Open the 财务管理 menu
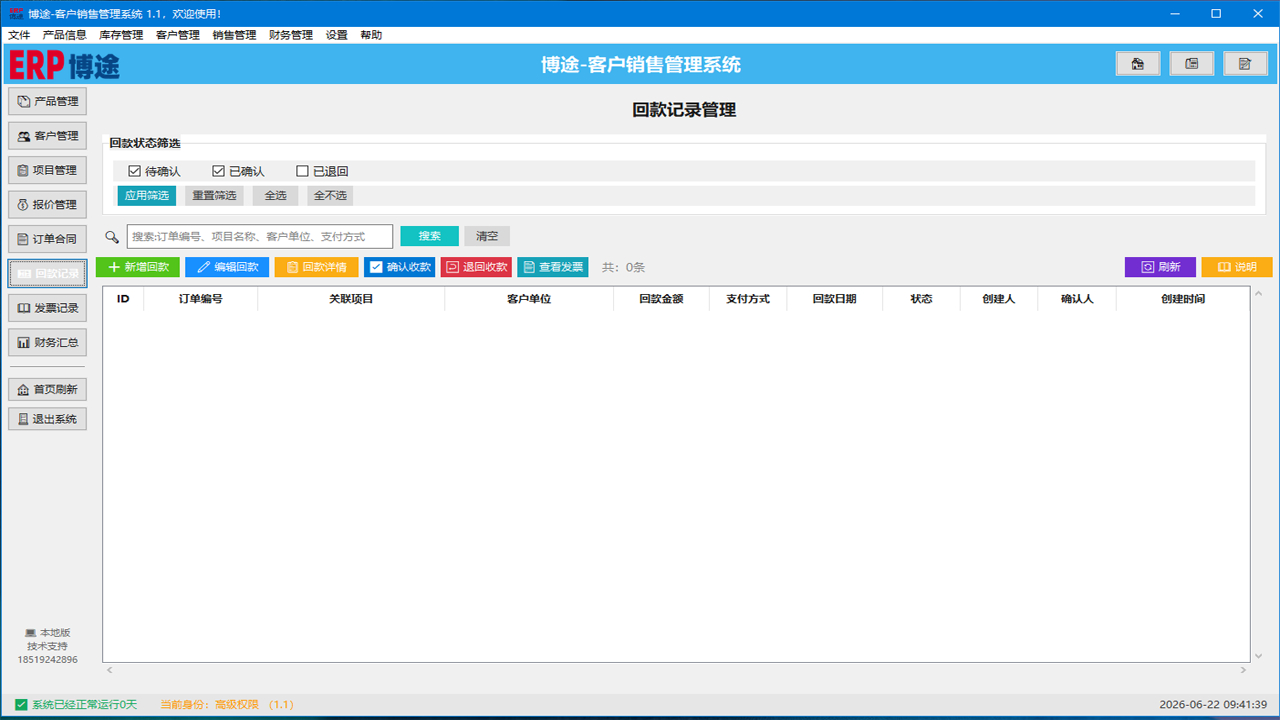The image size is (1280, 720). [291, 35]
